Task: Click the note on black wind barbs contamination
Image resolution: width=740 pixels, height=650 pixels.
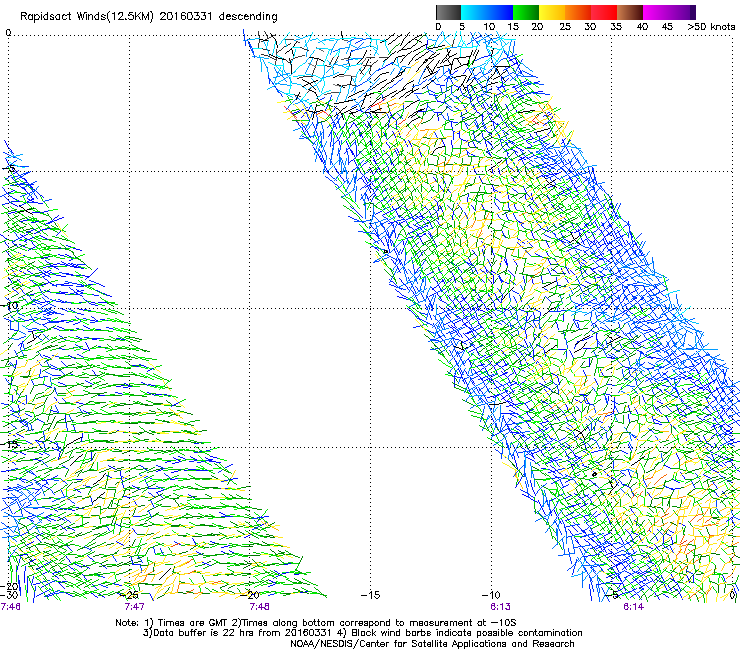Action: [460, 633]
